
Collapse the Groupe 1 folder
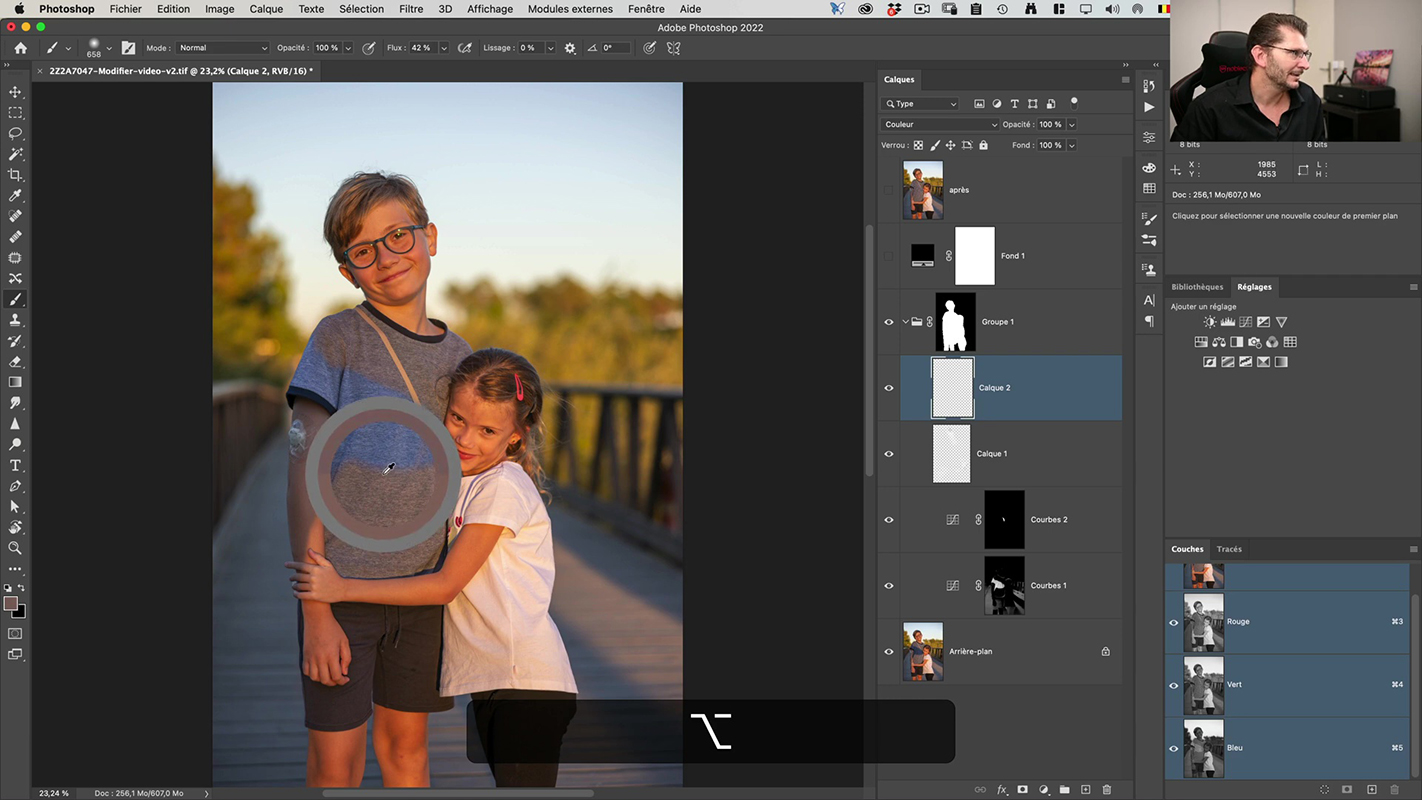pyautogui.click(x=905, y=322)
